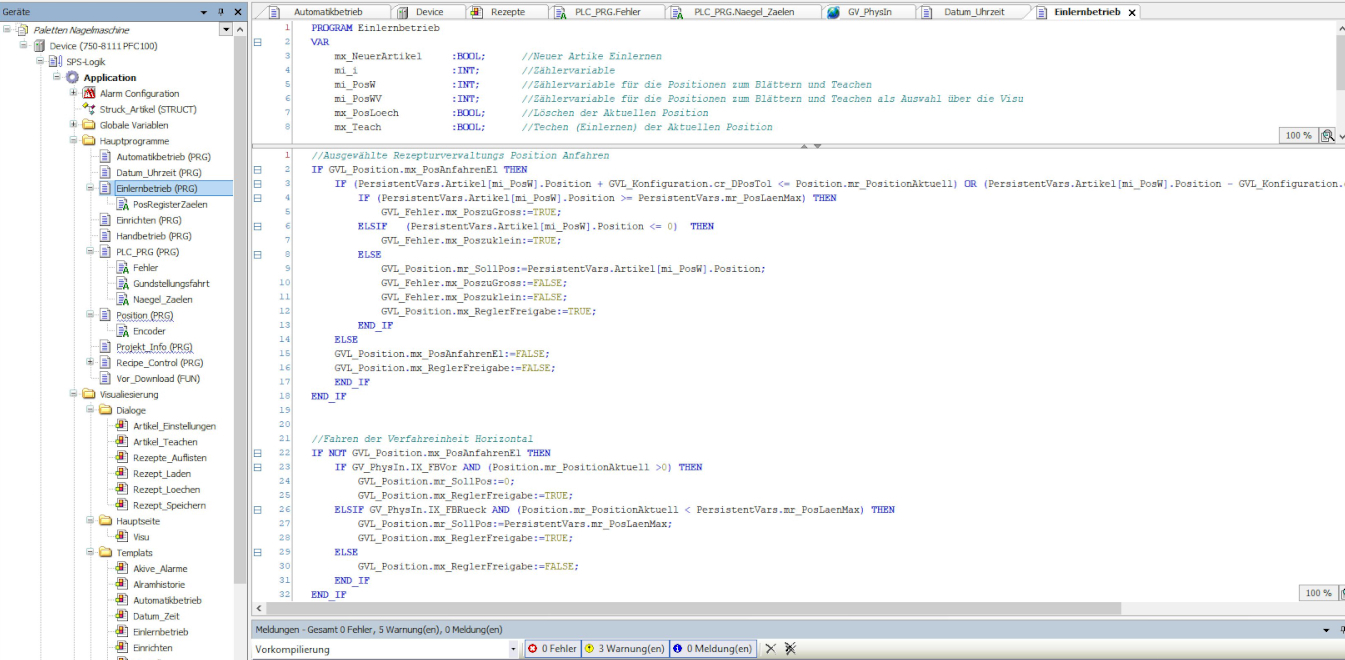Select the Naegel_Zaelen action in tree

coord(163,299)
